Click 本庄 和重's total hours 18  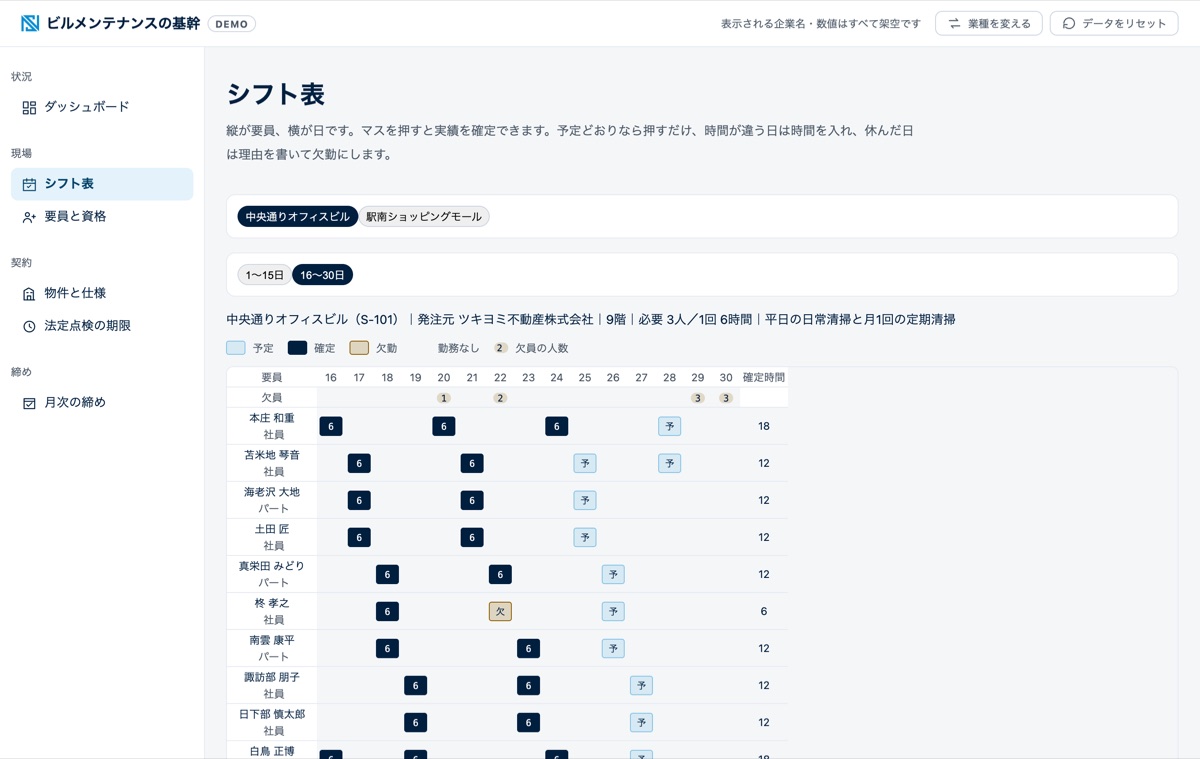tap(764, 426)
